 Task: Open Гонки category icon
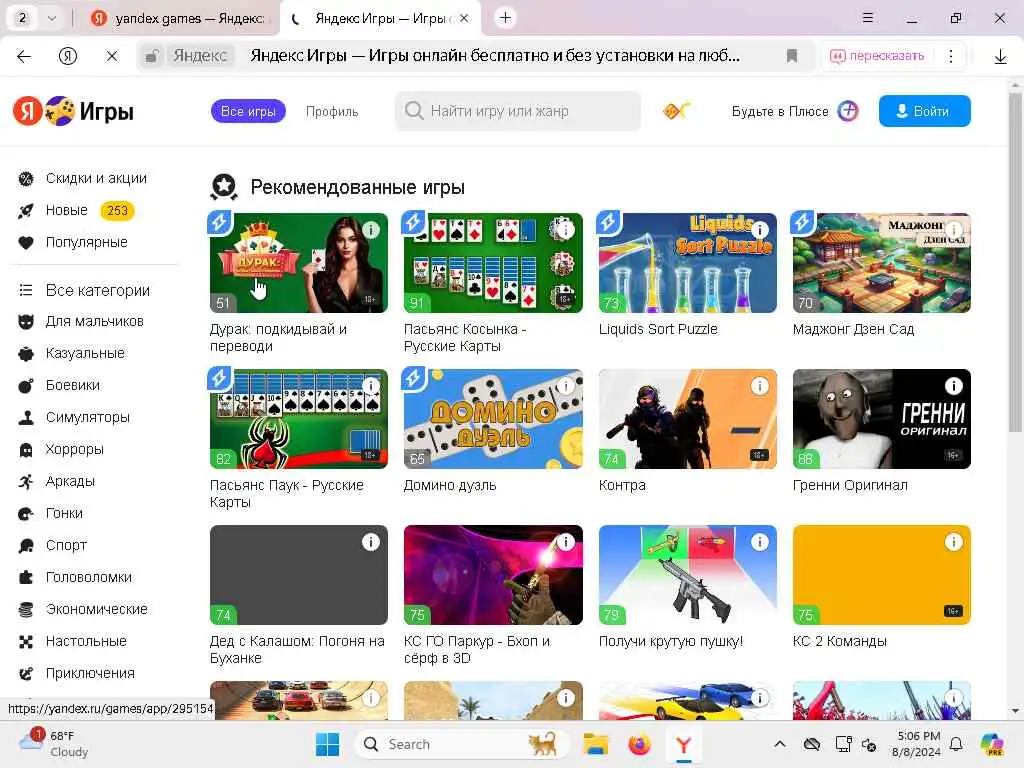coord(25,514)
